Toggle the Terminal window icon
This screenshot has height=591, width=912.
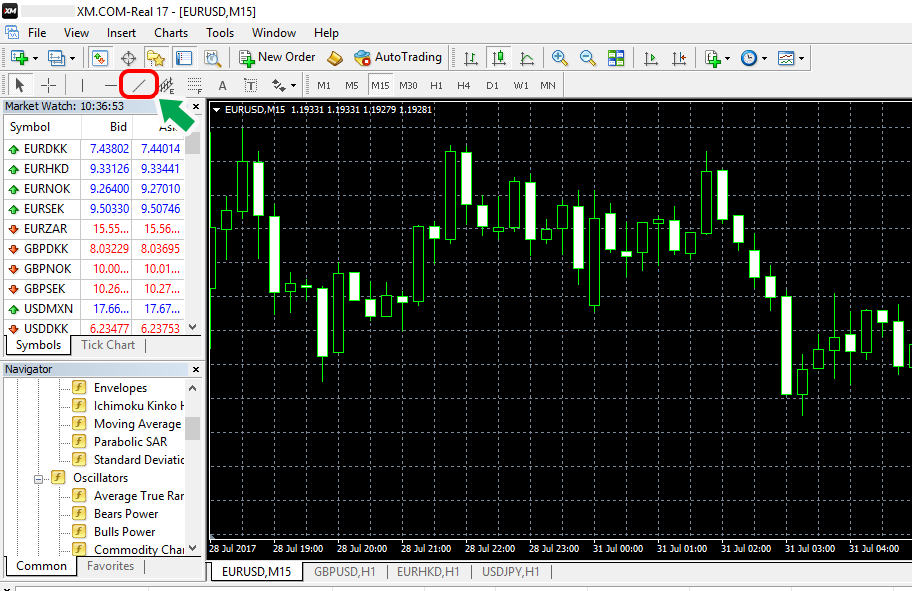(x=184, y=58)
